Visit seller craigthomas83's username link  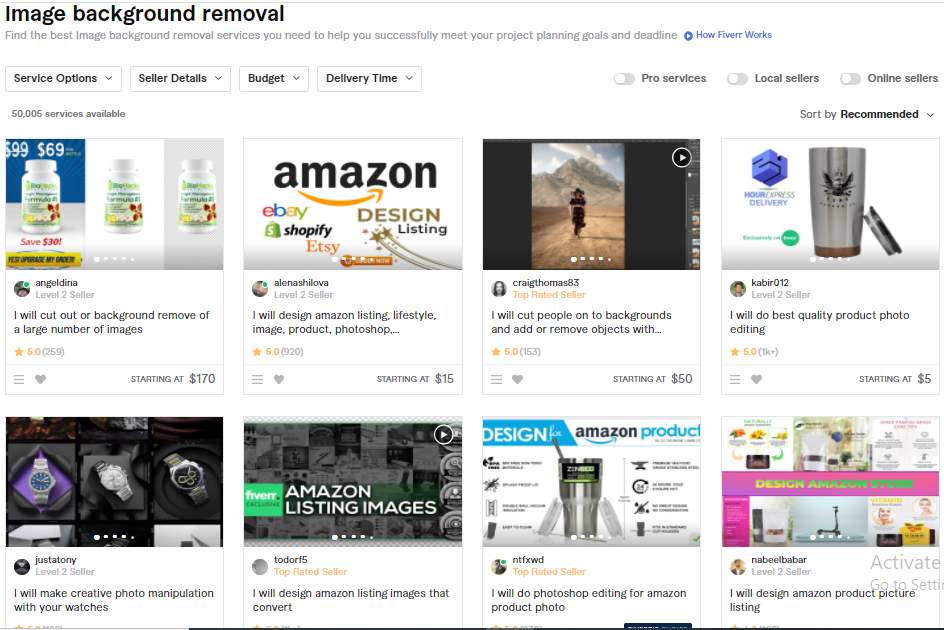coord(545,282)
